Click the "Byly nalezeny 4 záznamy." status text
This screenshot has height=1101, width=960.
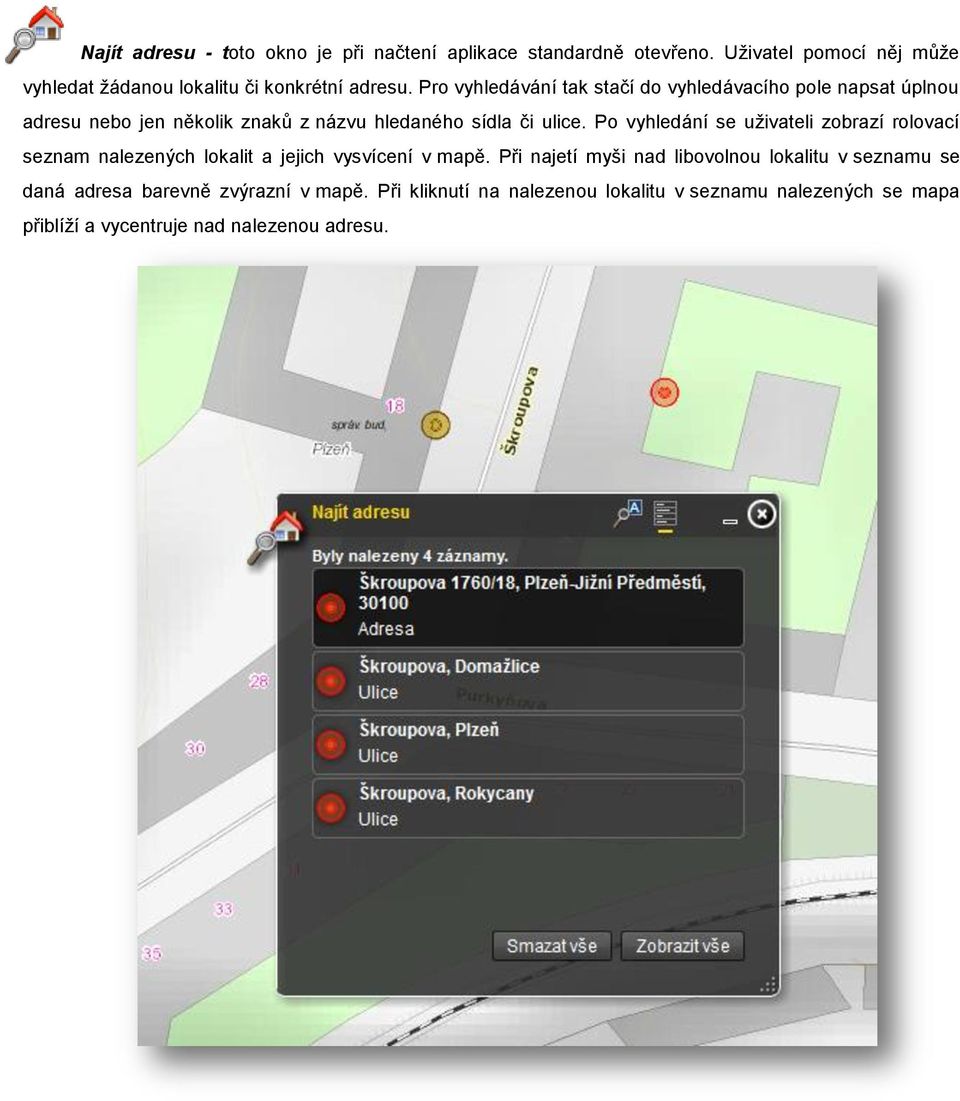tap(409, 556)
